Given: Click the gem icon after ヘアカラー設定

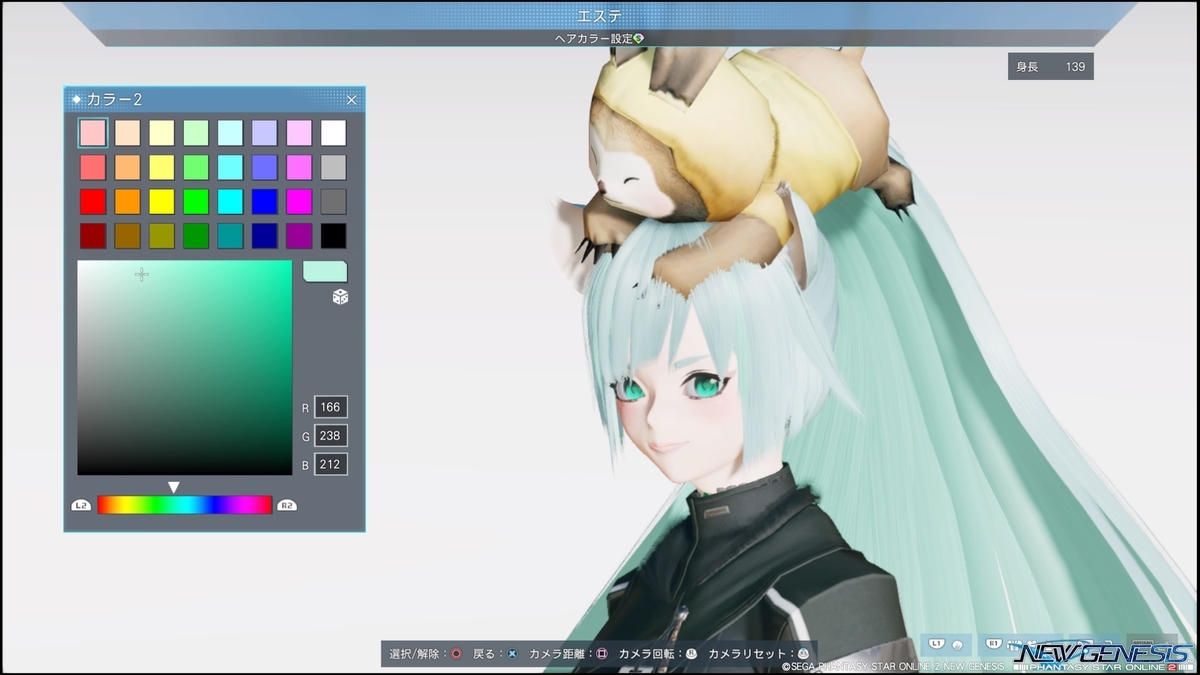Looking at the screenshot, I should tap(638, 38).
